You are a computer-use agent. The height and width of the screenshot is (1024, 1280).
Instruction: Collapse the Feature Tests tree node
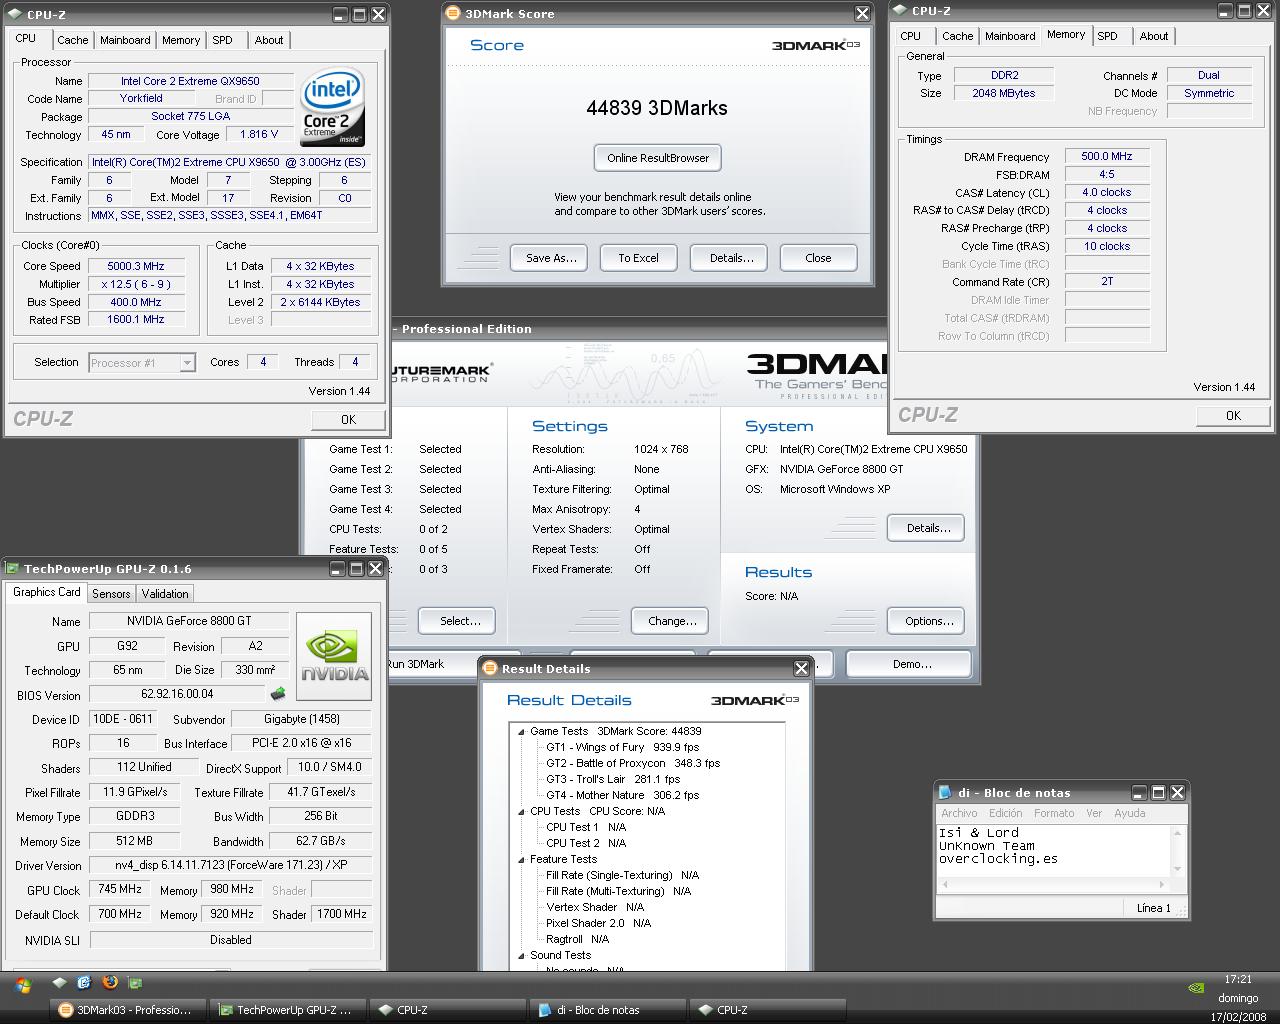tap(521, 859)
